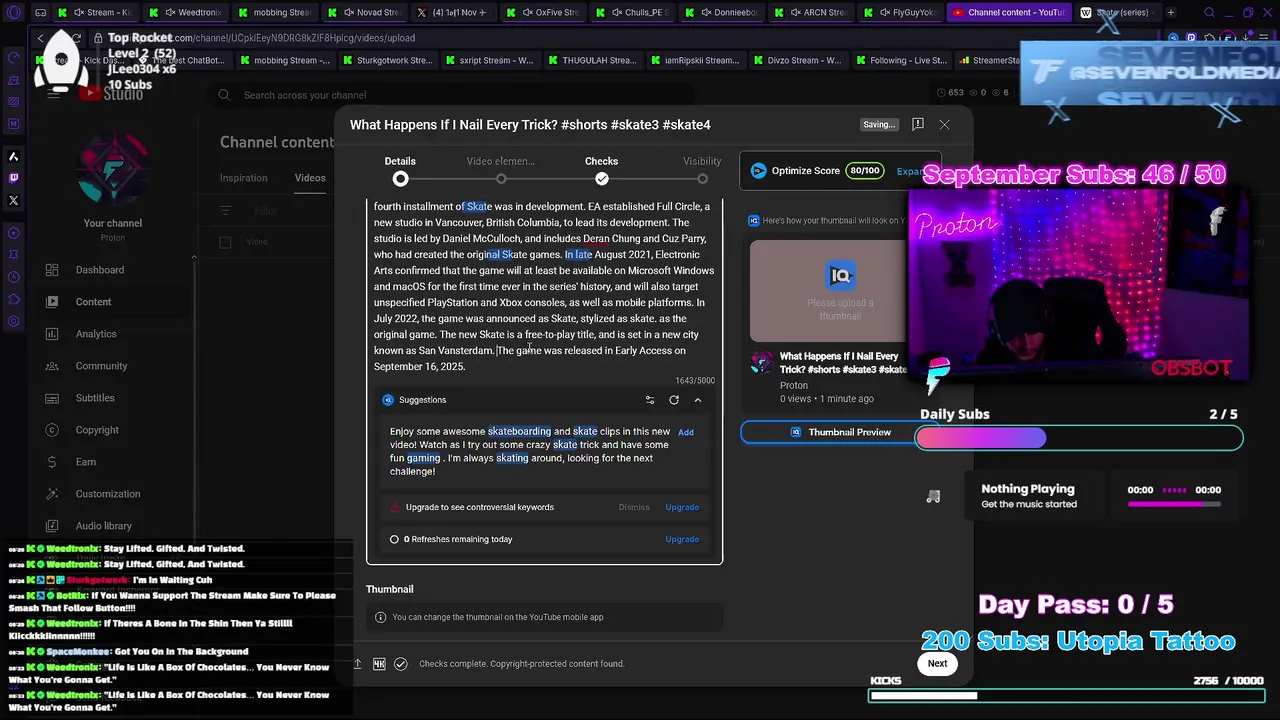Click the Optimize Score 80/100 badge
Screen dimensions: 1280x720
[x=865, y=171]
